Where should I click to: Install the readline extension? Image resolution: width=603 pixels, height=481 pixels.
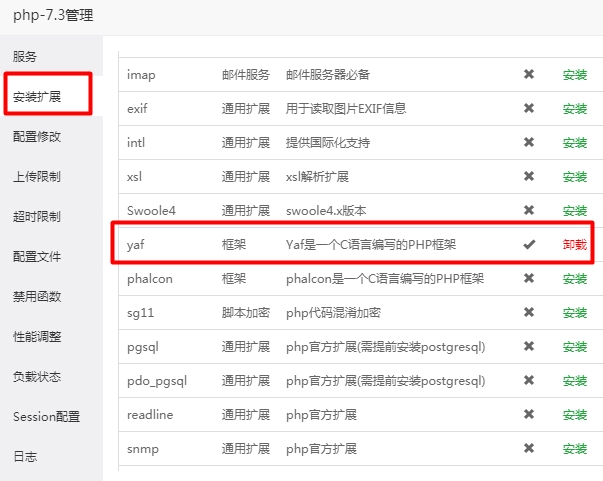575,415
